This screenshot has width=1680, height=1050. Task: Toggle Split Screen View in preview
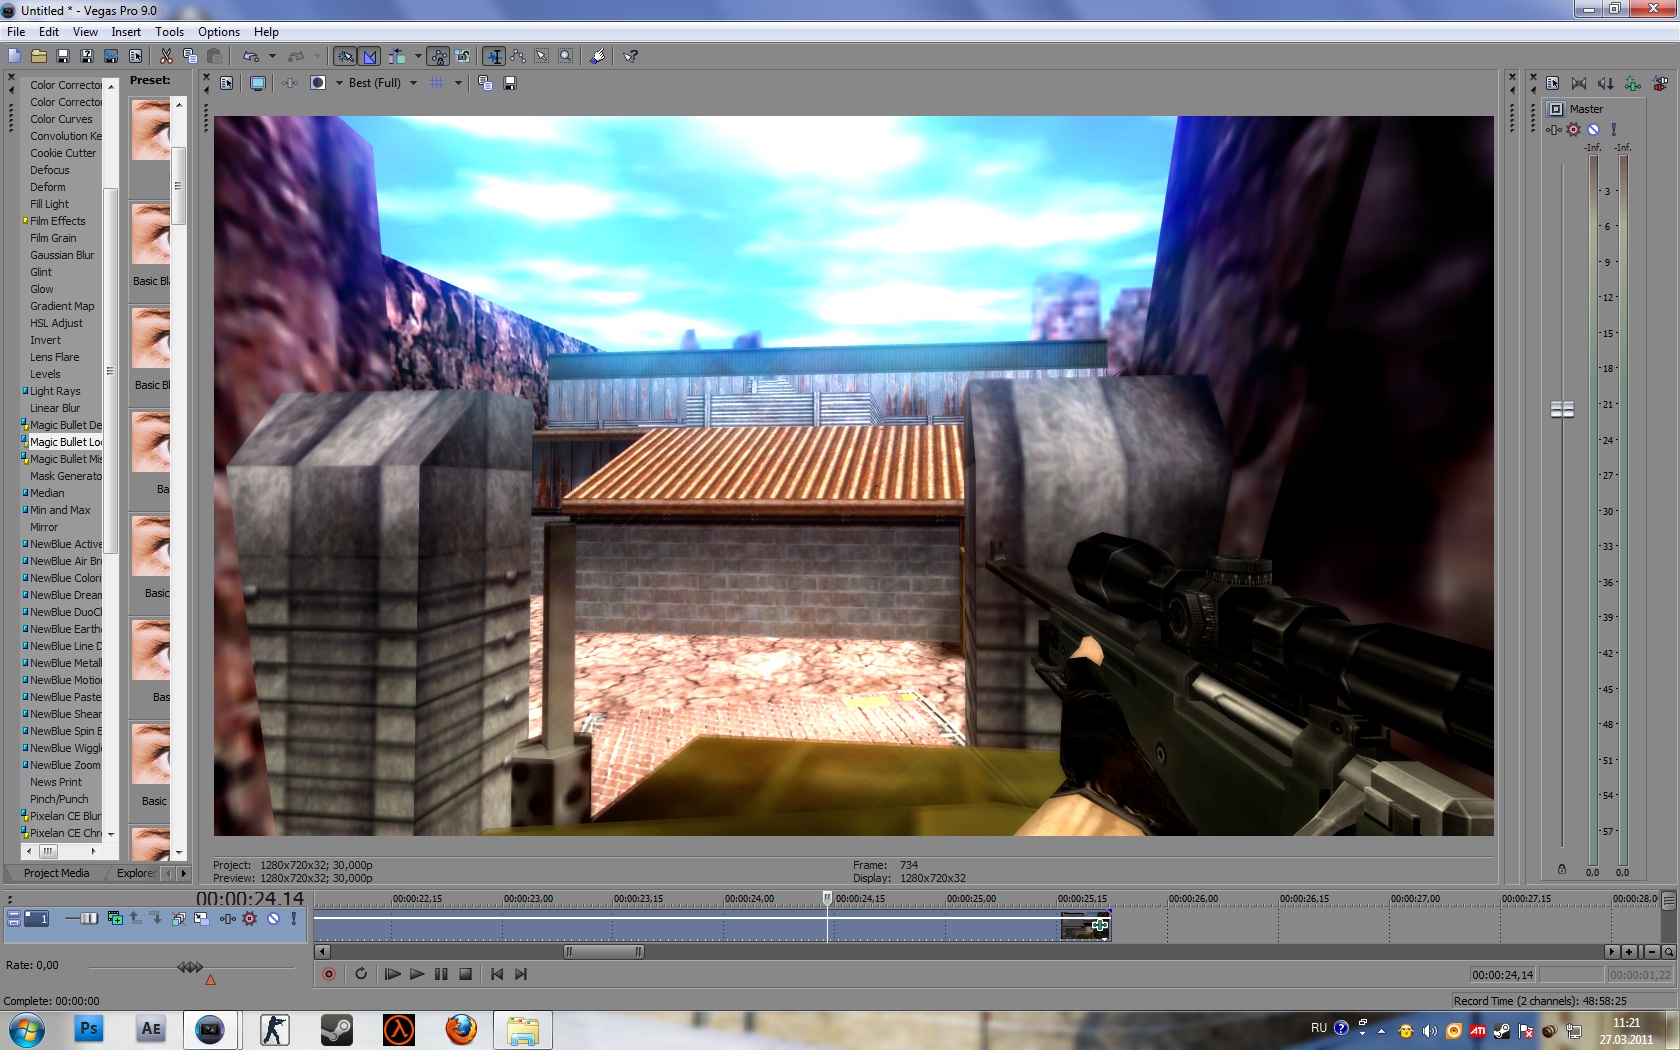[318, 83]
